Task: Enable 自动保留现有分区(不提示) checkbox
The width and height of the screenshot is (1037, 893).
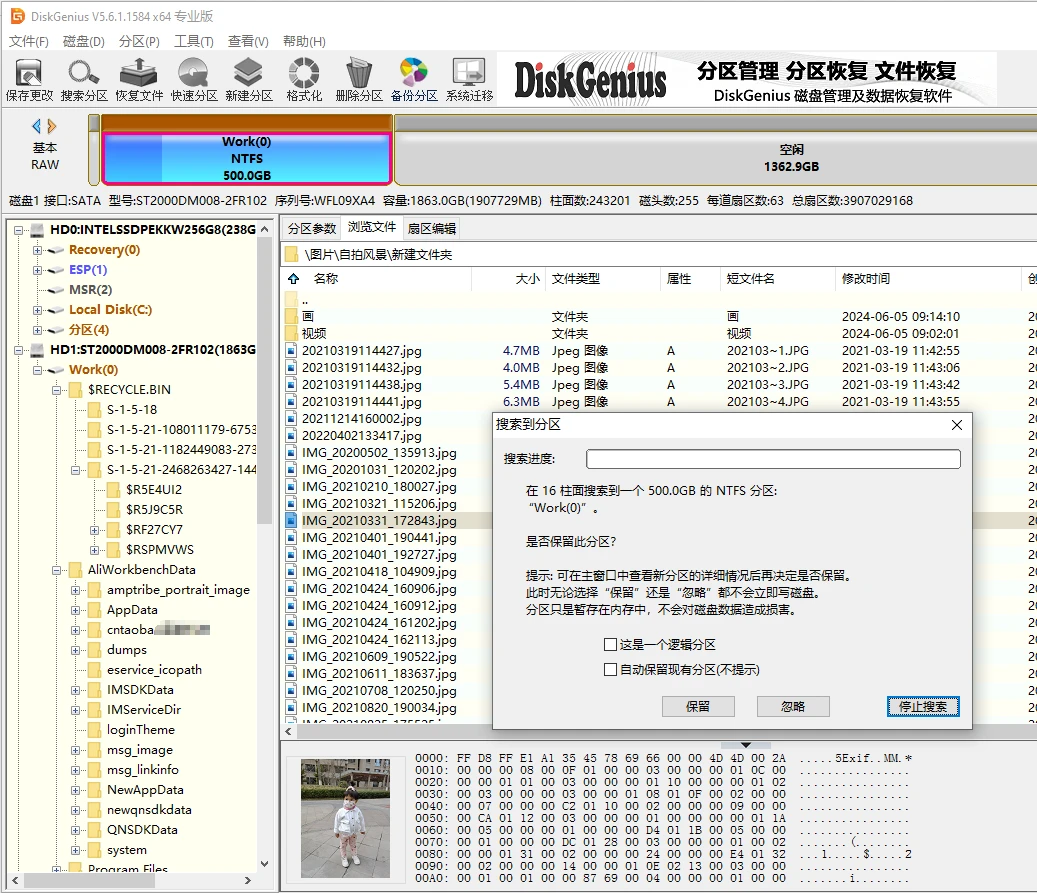Action: coord(610,669)
